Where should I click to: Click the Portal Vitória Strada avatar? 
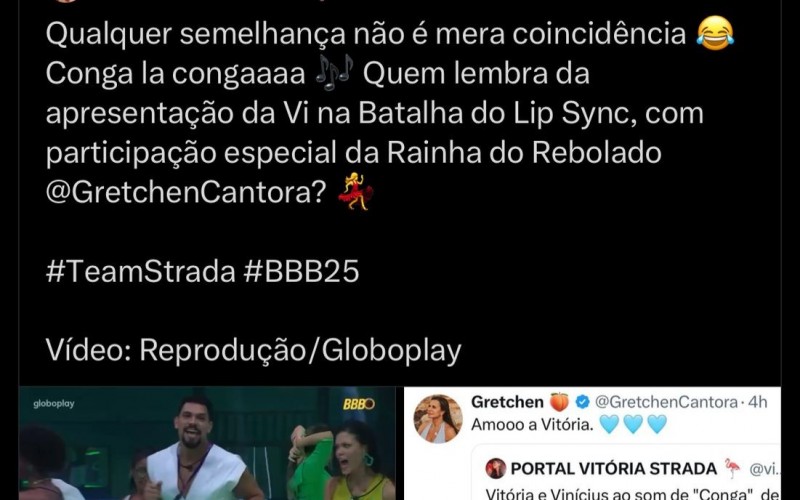pyautogui.click(x=495, y=468)
